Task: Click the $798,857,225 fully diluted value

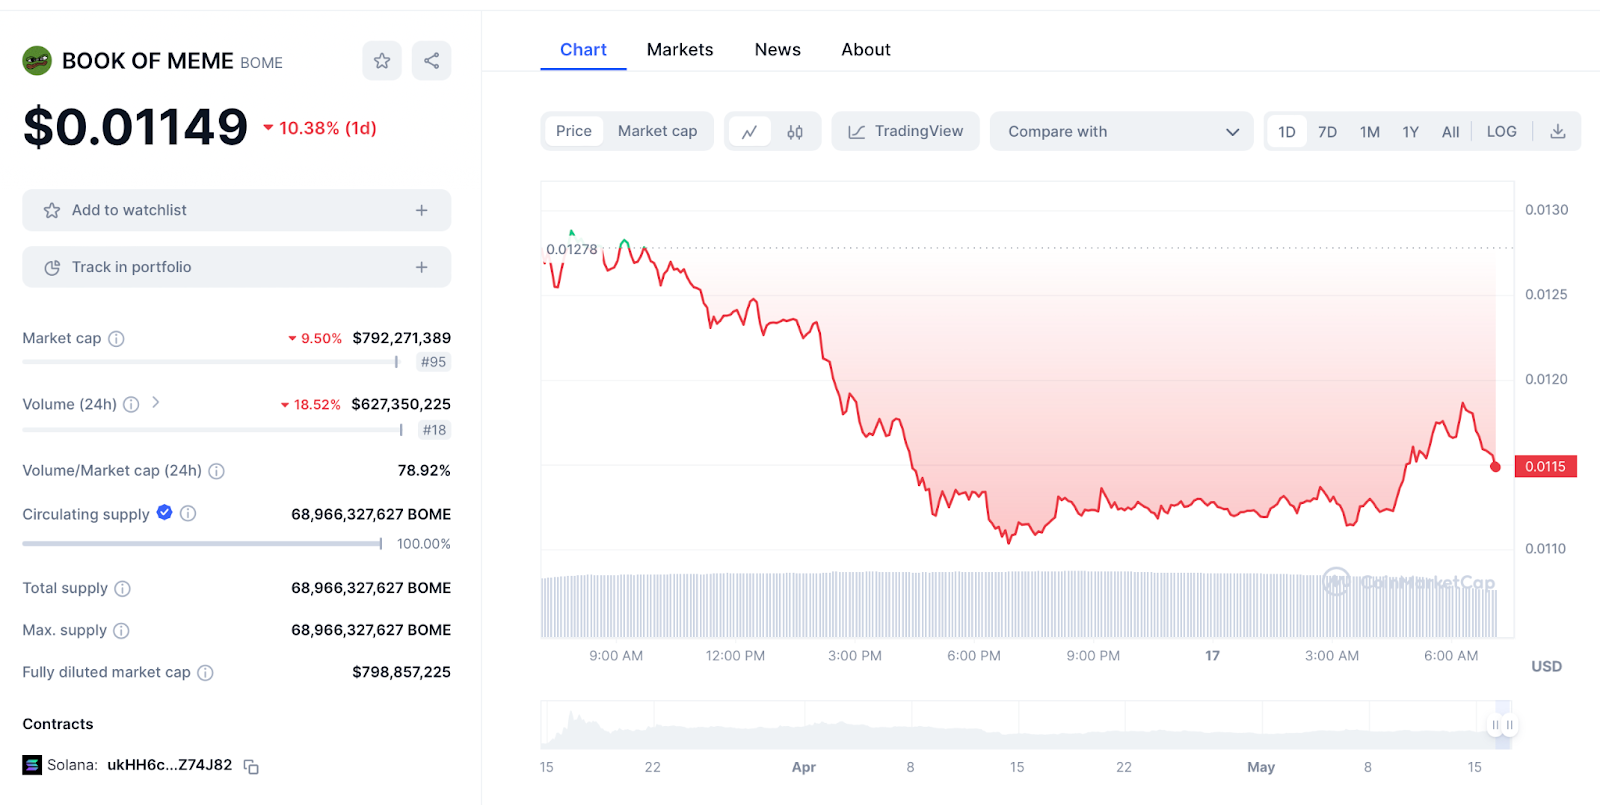Action: (x=401, y=672)
